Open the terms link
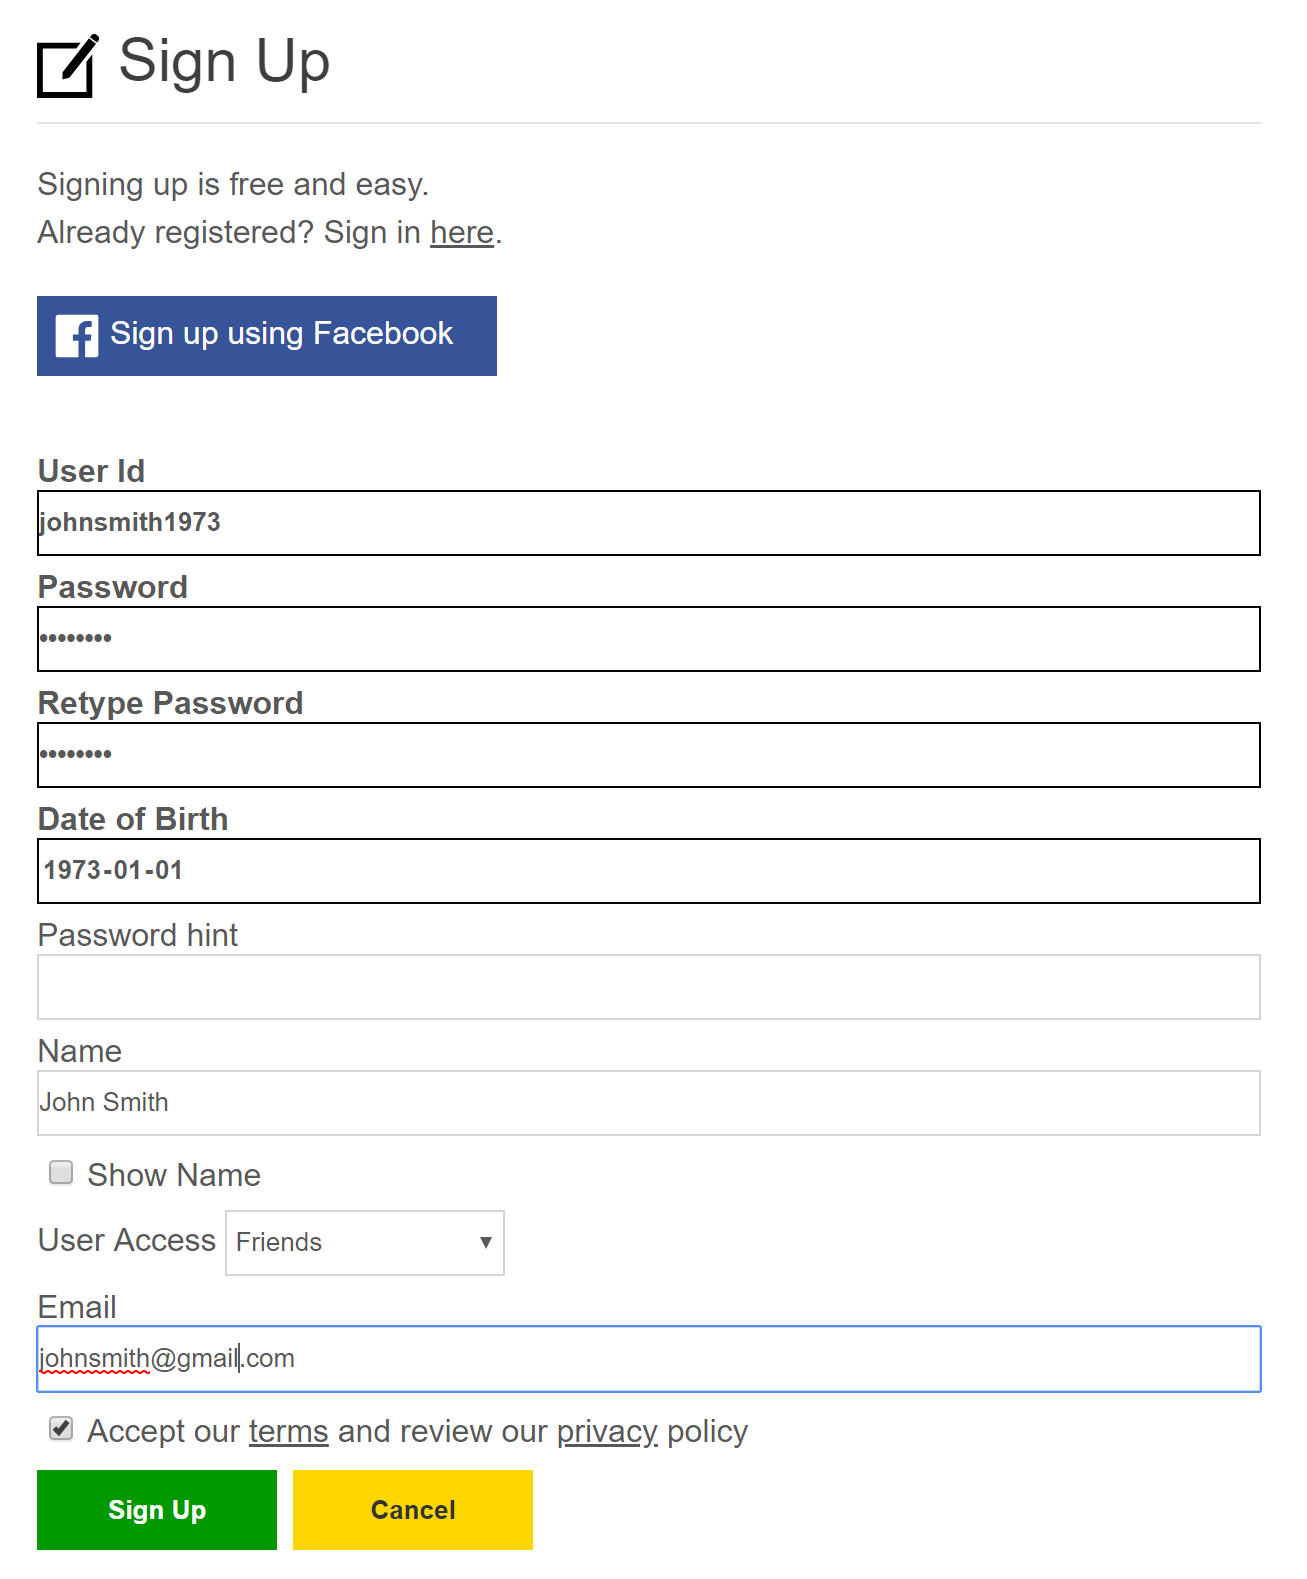The height and width of the screenshot is (1579, 1307). pyautogui.click(x=289, y=1431)
